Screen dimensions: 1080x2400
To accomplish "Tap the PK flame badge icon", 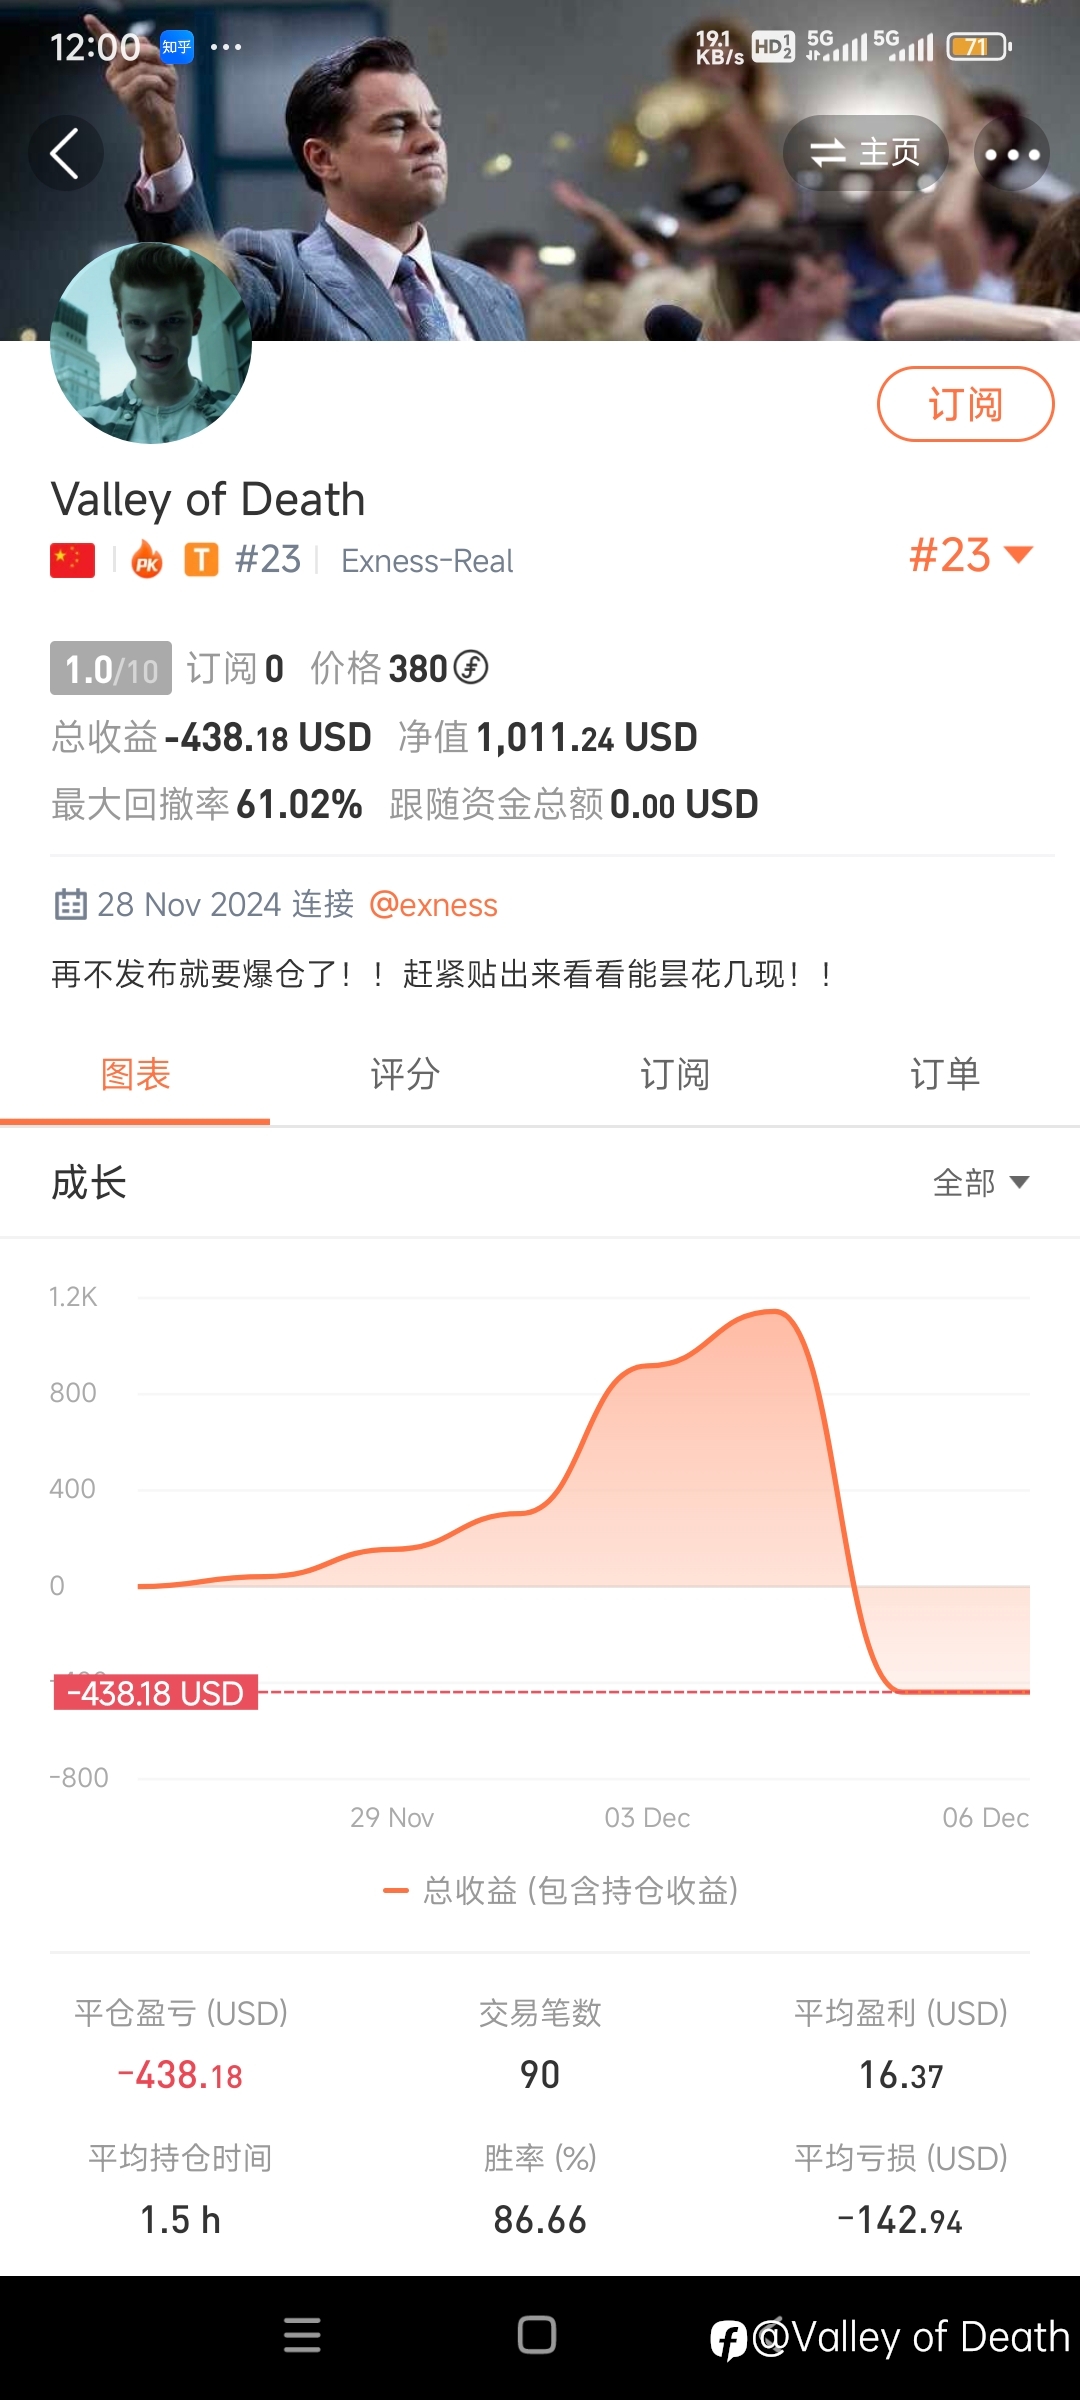I will tap(147, 560).
